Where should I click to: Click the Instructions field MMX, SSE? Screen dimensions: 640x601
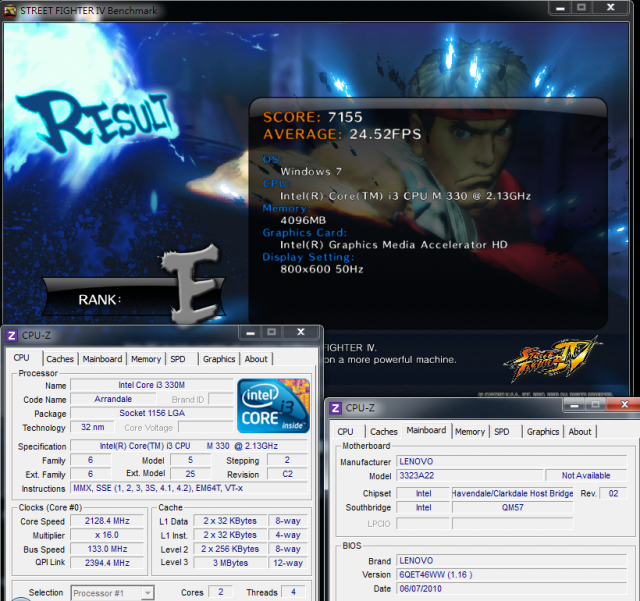pos(189,488)
